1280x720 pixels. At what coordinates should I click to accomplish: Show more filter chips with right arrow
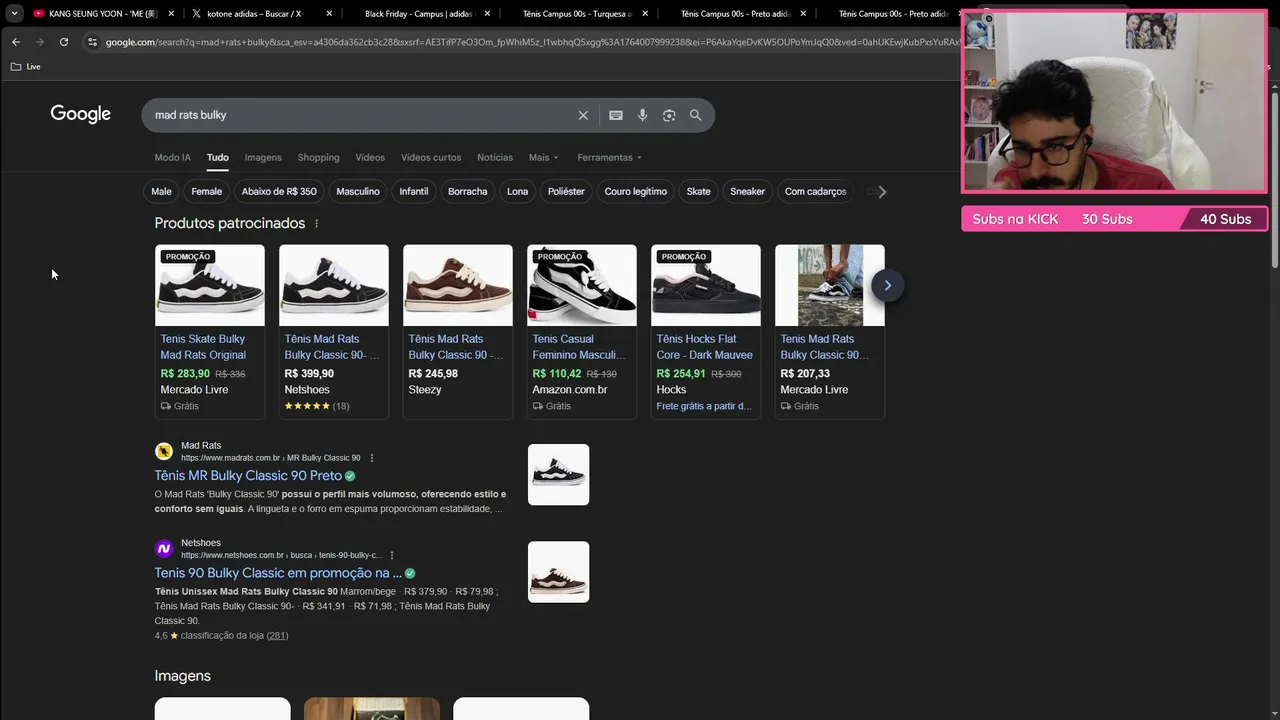tap(882, 192)
